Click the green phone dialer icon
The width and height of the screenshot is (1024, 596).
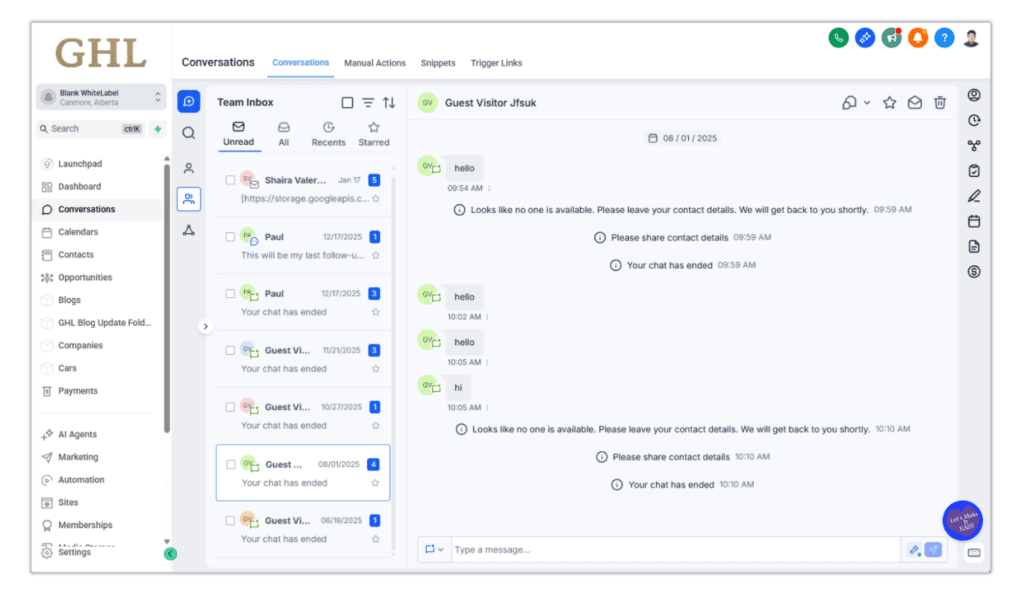(838, 38)
